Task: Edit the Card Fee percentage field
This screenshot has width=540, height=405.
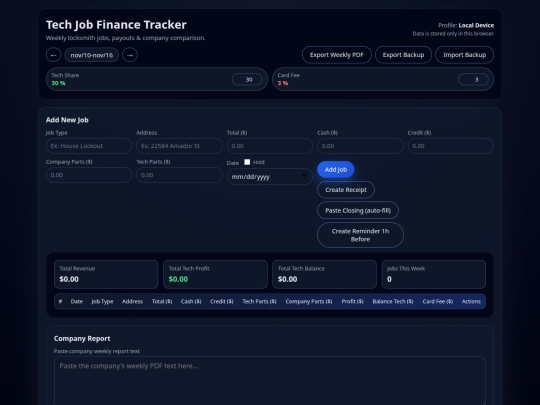Action: [x=473, y=80]
